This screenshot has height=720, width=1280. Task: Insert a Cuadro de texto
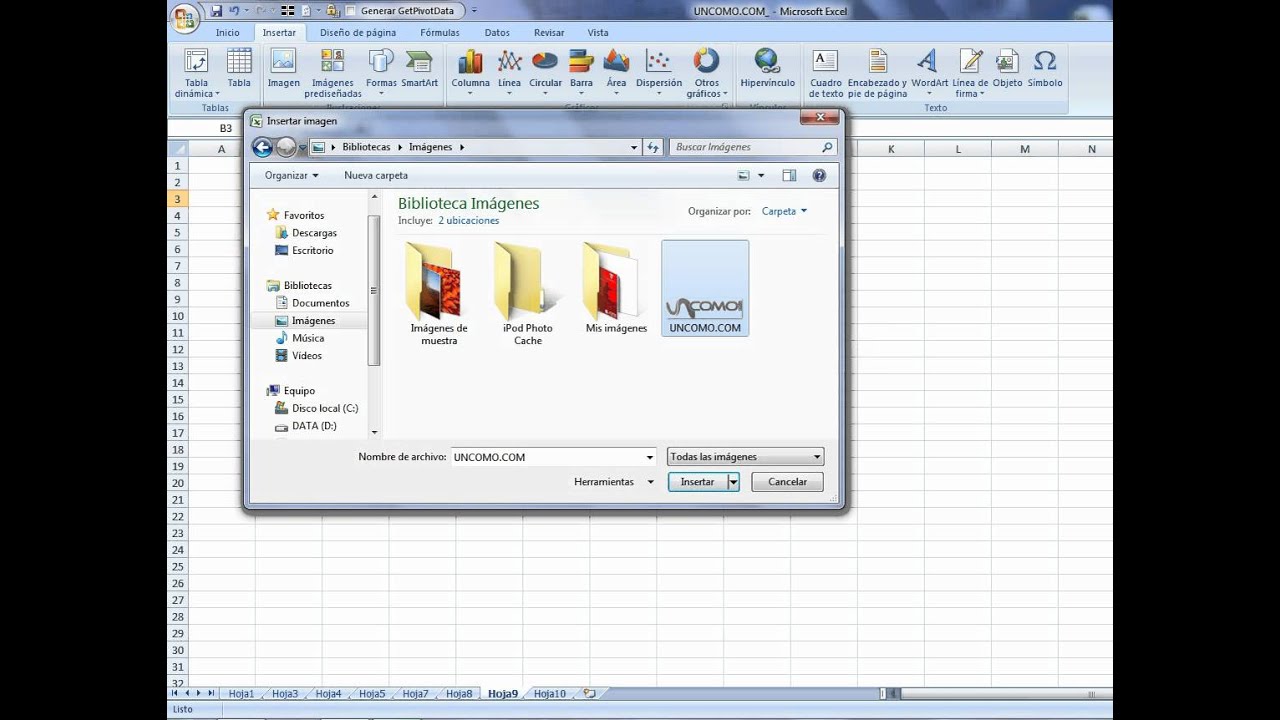tap(825, 73)
